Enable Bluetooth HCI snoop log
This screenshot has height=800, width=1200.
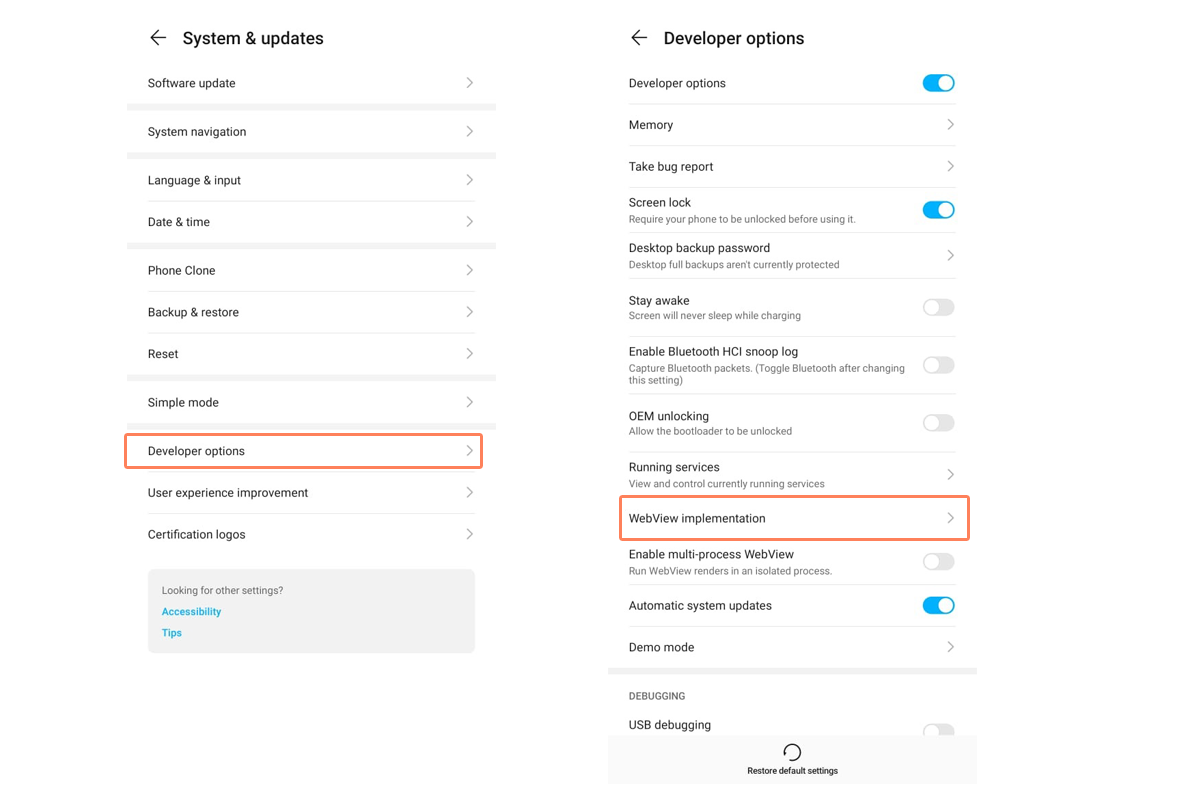[x=938, y=365]
